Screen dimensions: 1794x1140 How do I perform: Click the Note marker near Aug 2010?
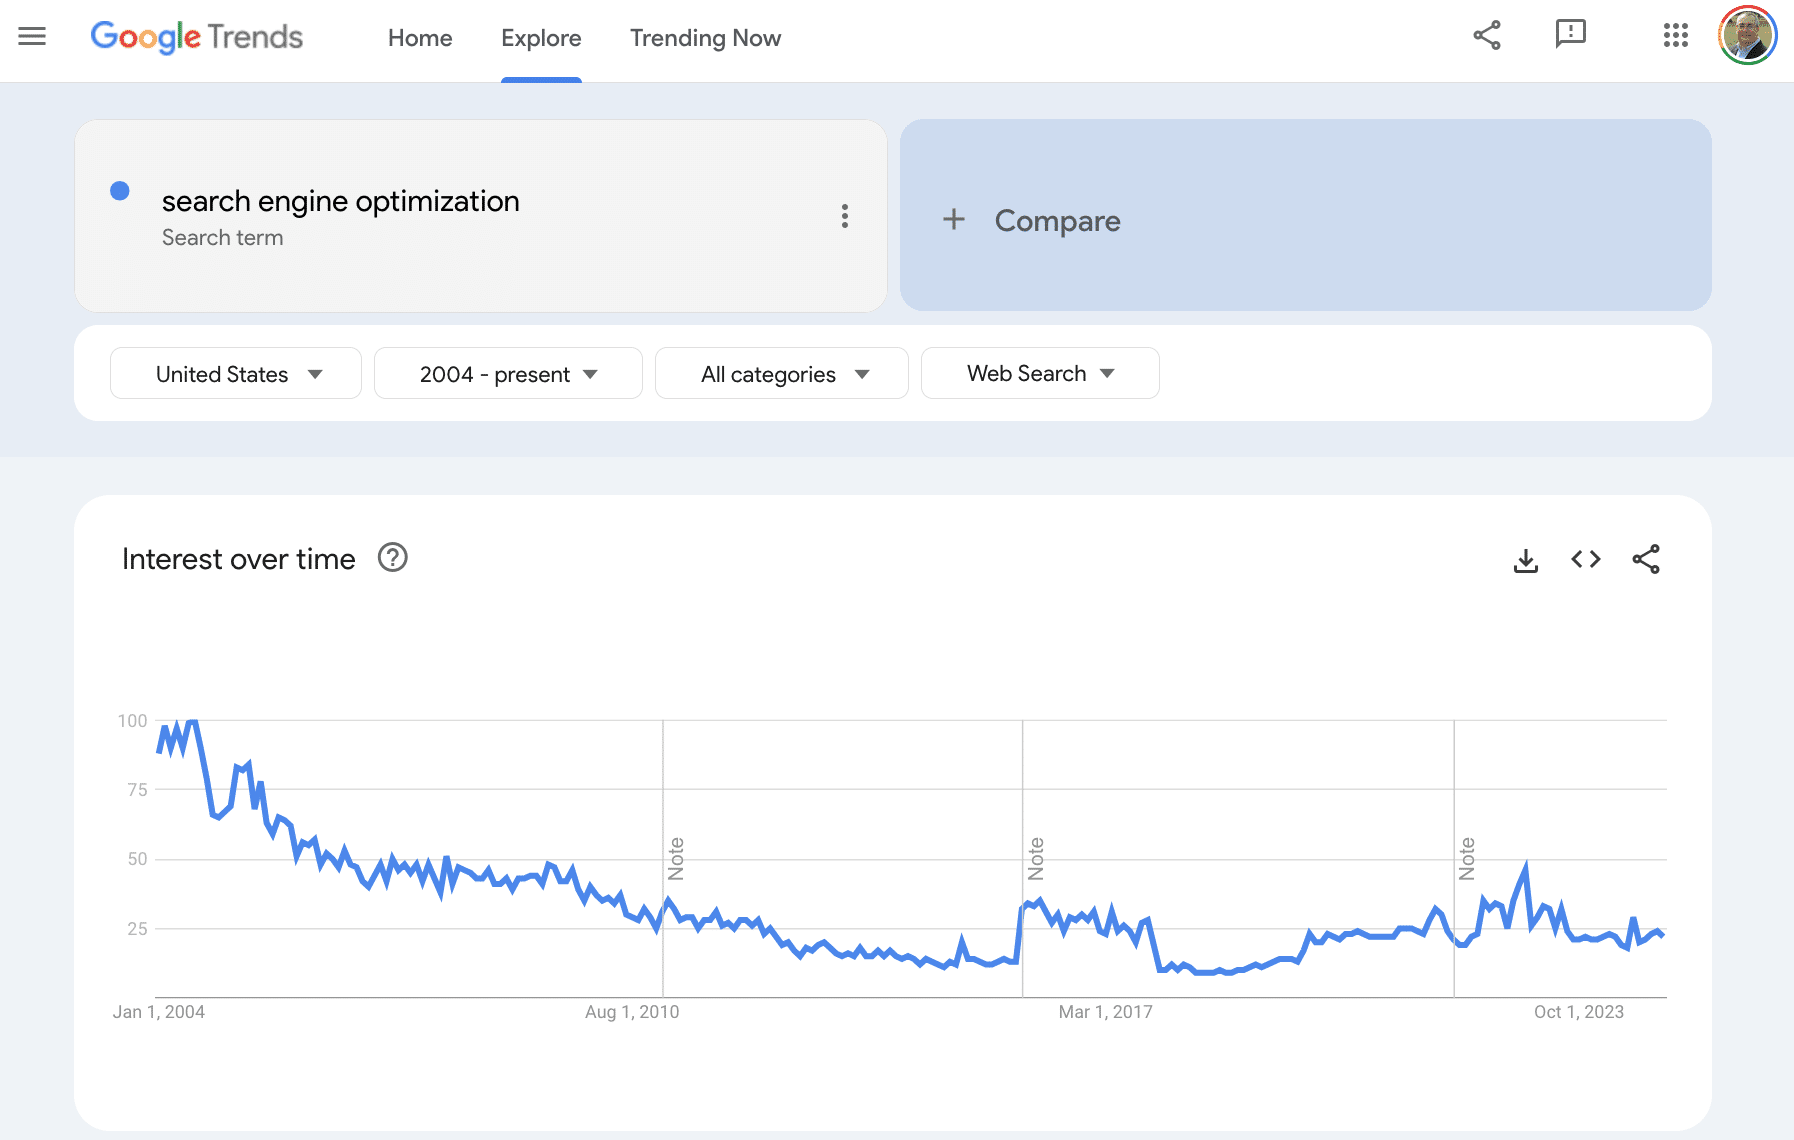(676, 859)
